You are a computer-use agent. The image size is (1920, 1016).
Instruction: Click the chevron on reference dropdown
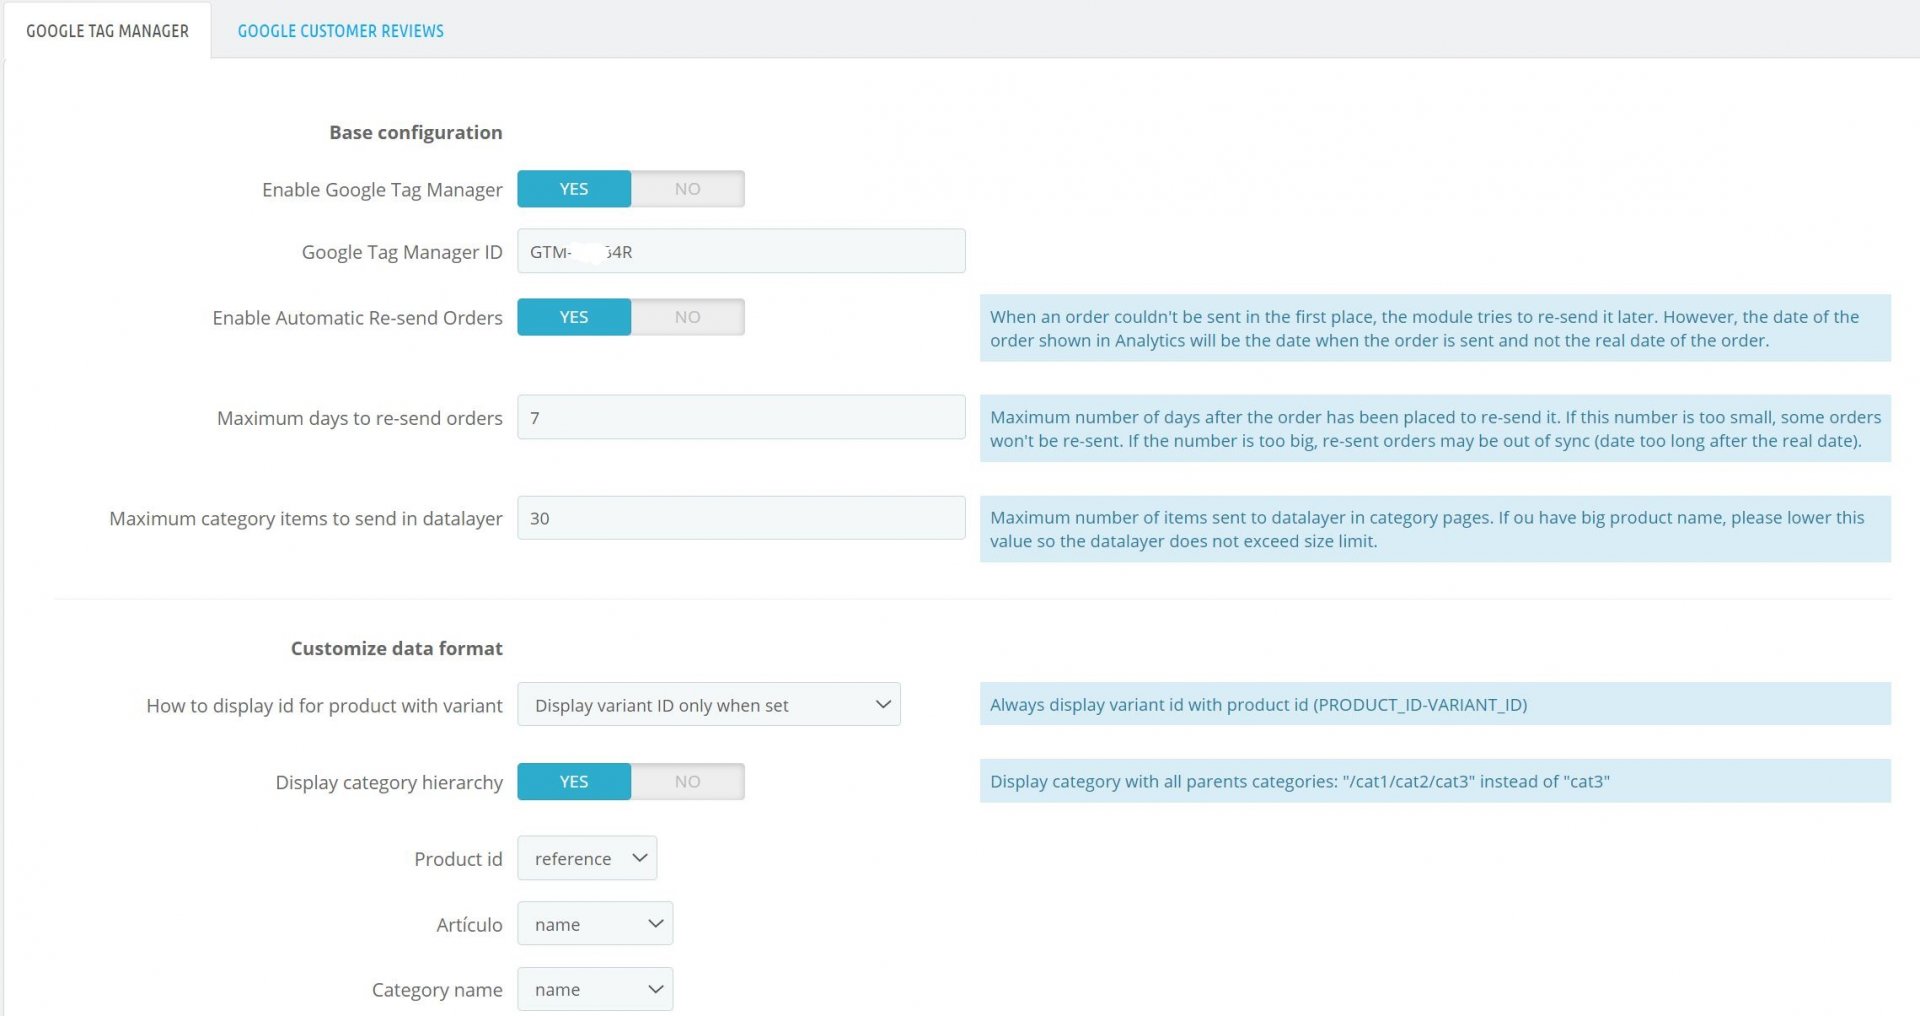[640, 858]
